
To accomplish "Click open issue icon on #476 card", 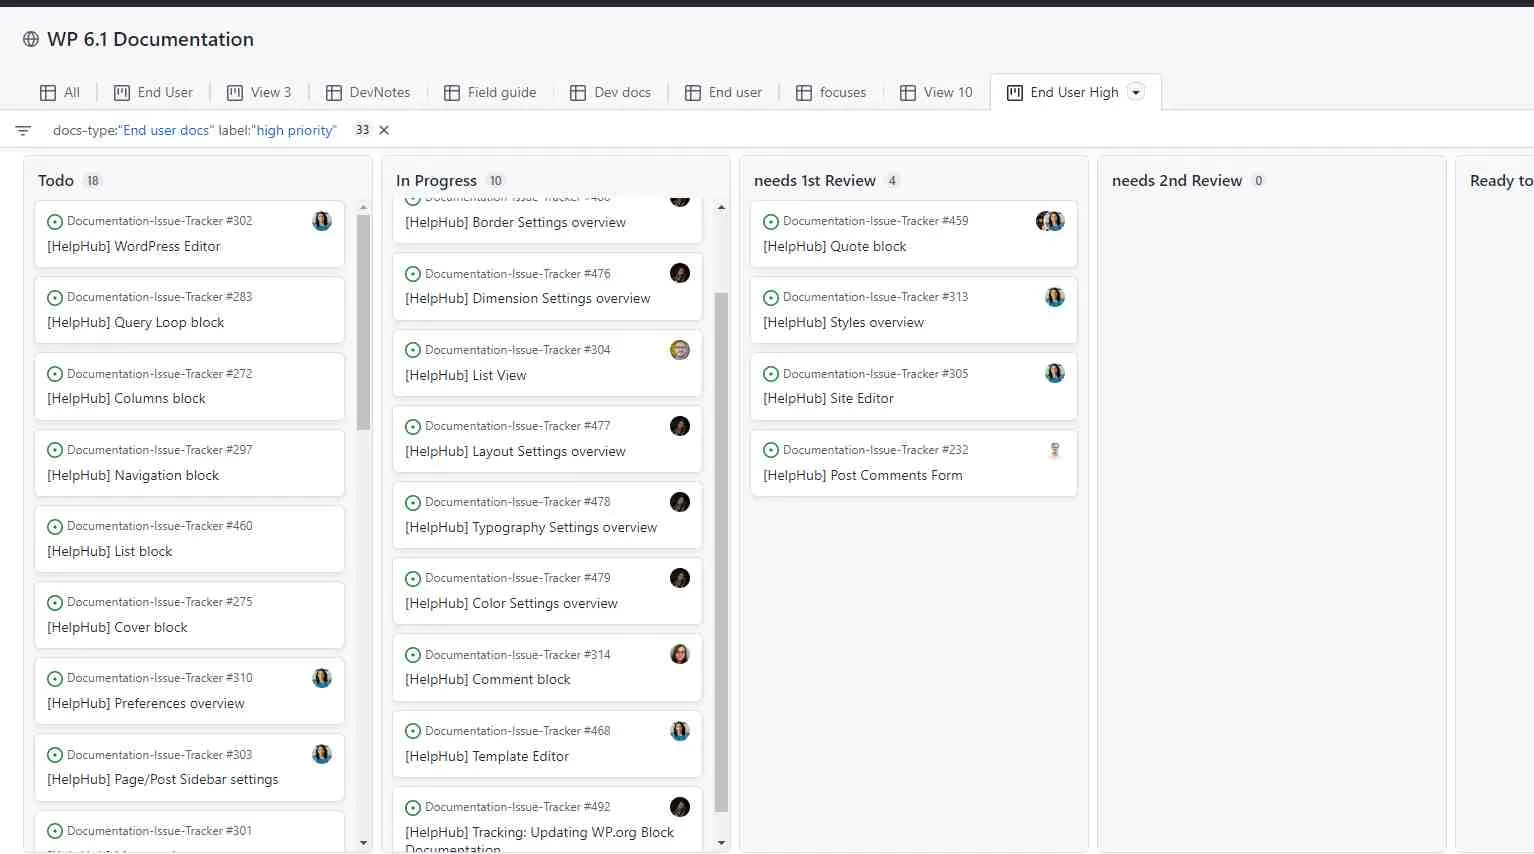I will point(413,274).
